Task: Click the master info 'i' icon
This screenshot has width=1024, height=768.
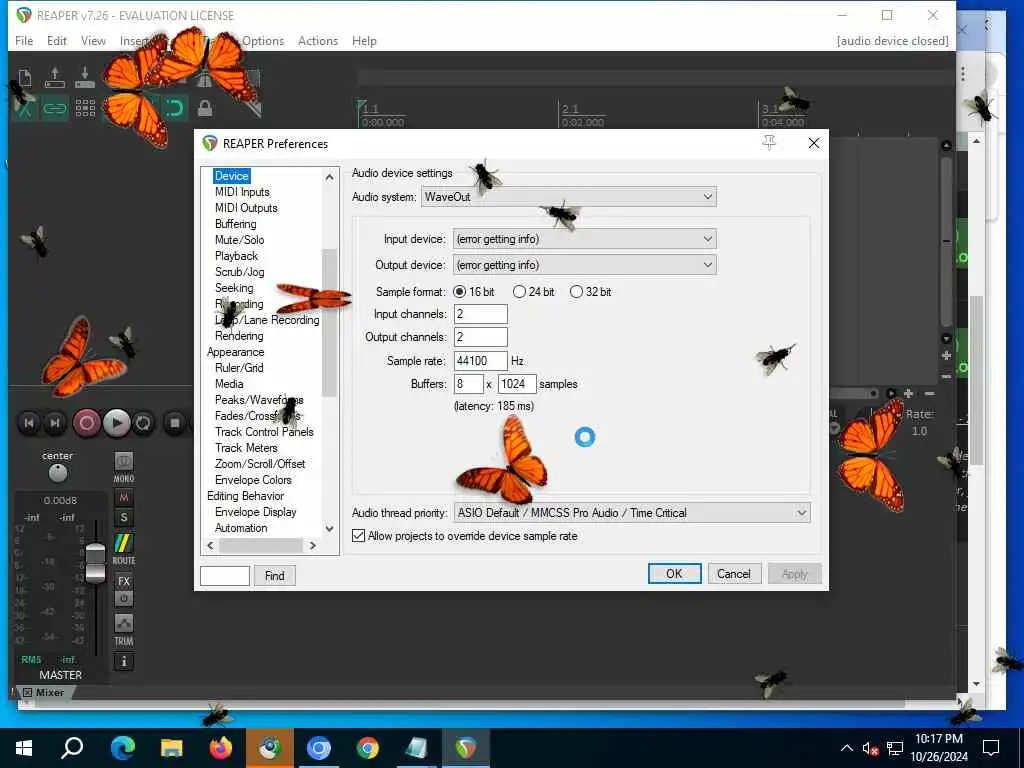Action: tap(123, 662)
